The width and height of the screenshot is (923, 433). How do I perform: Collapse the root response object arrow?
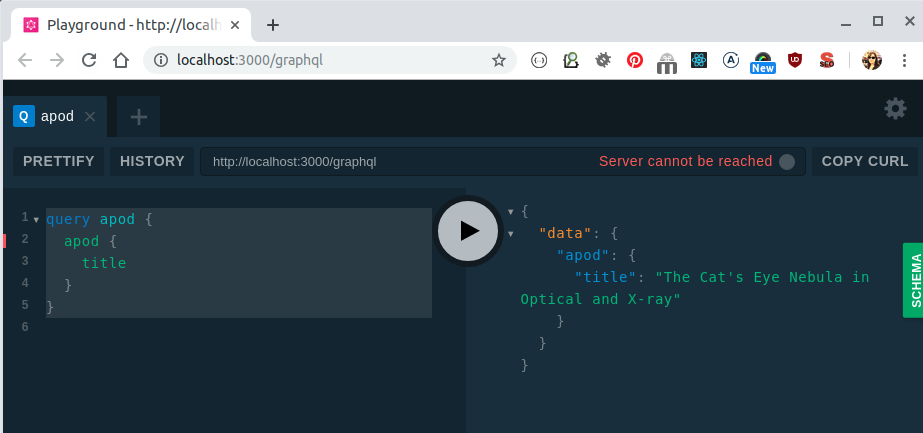pyautogui.click(x=510, y=211)
